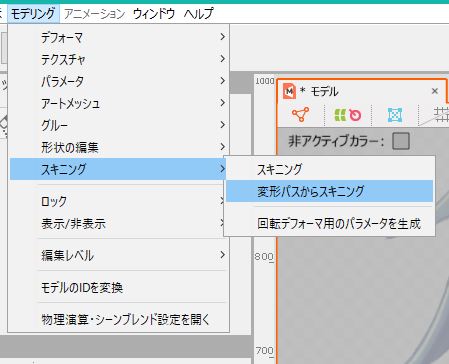Click the orange connected-nodes mesh icon

[300, 114]
